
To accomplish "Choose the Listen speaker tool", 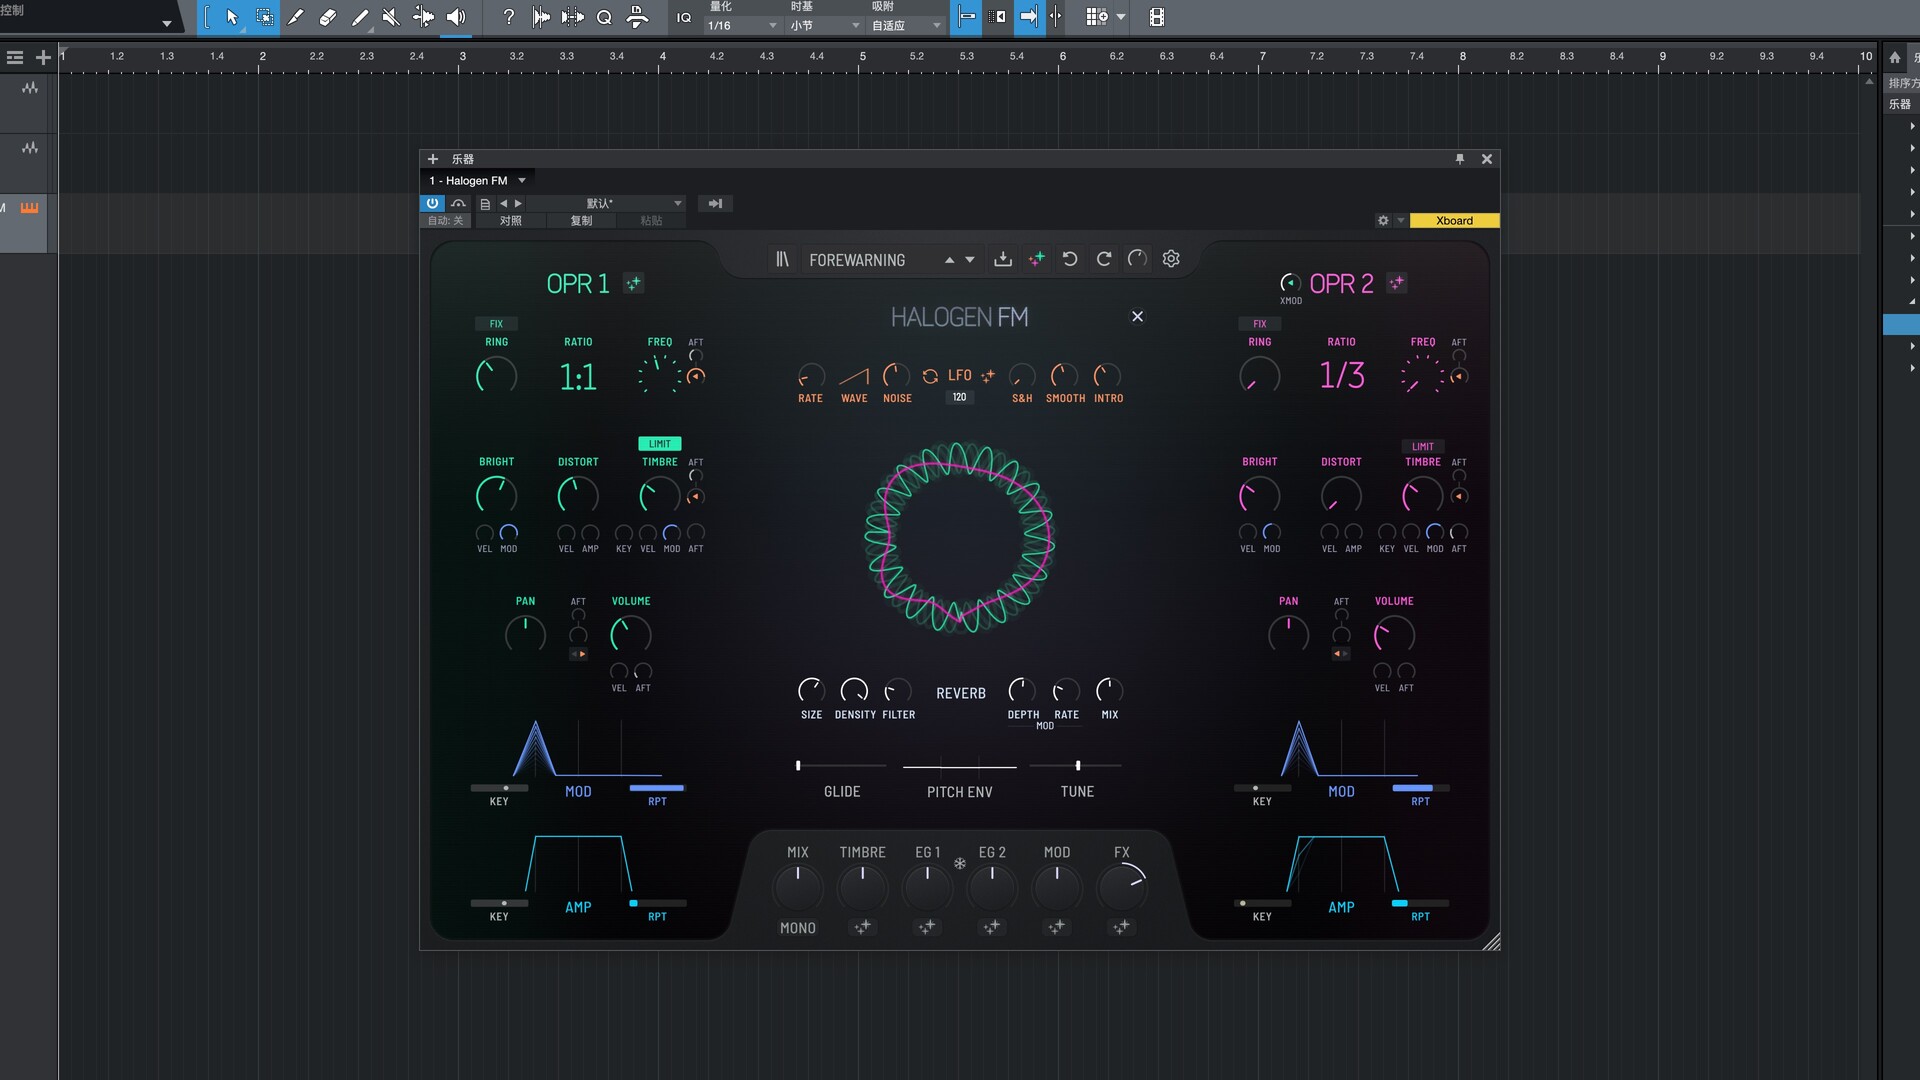I will (x=456, y=17).
